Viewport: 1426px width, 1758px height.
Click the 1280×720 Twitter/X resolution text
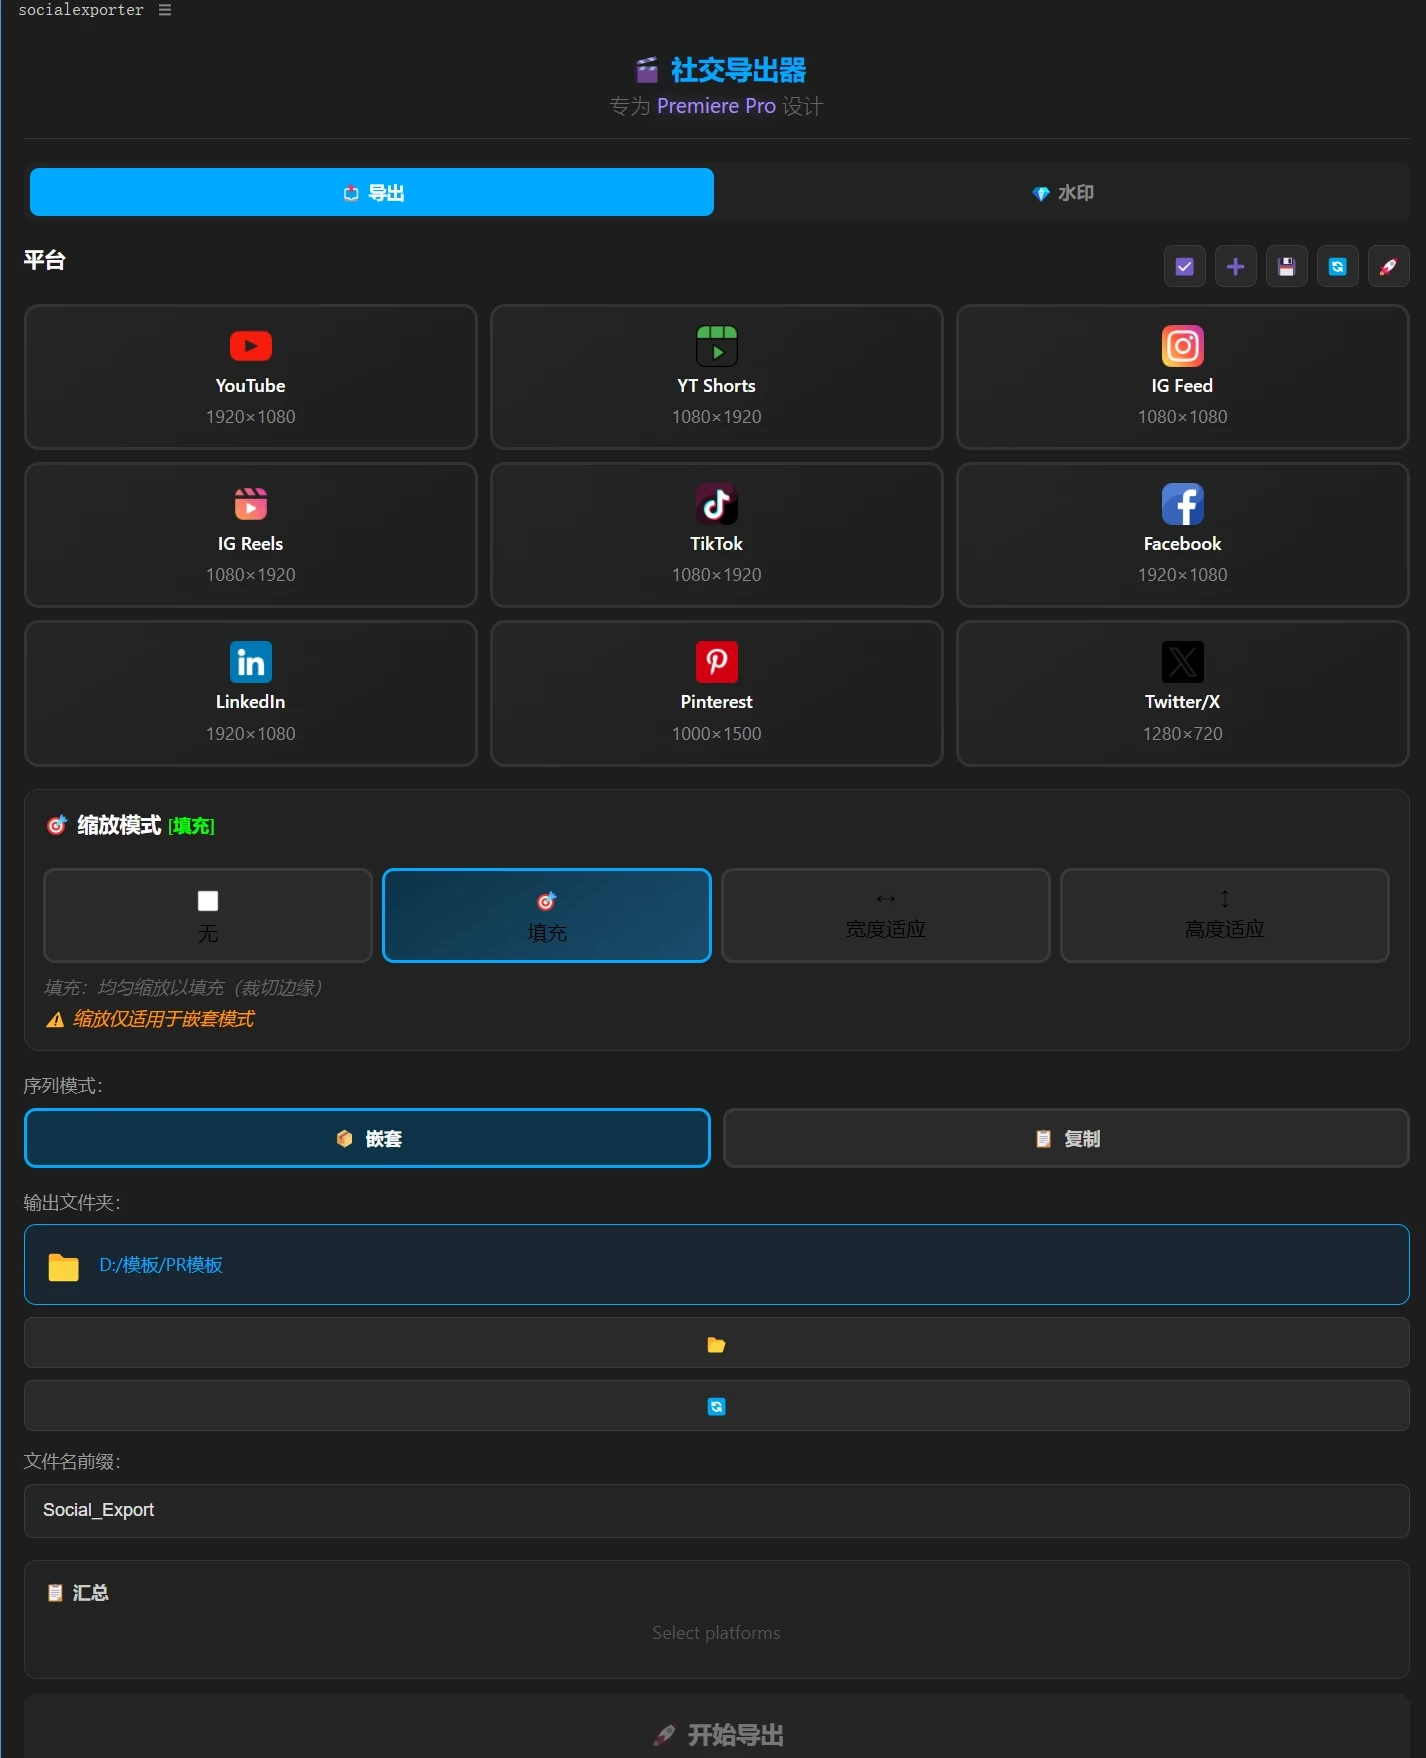click(1183, 733)
